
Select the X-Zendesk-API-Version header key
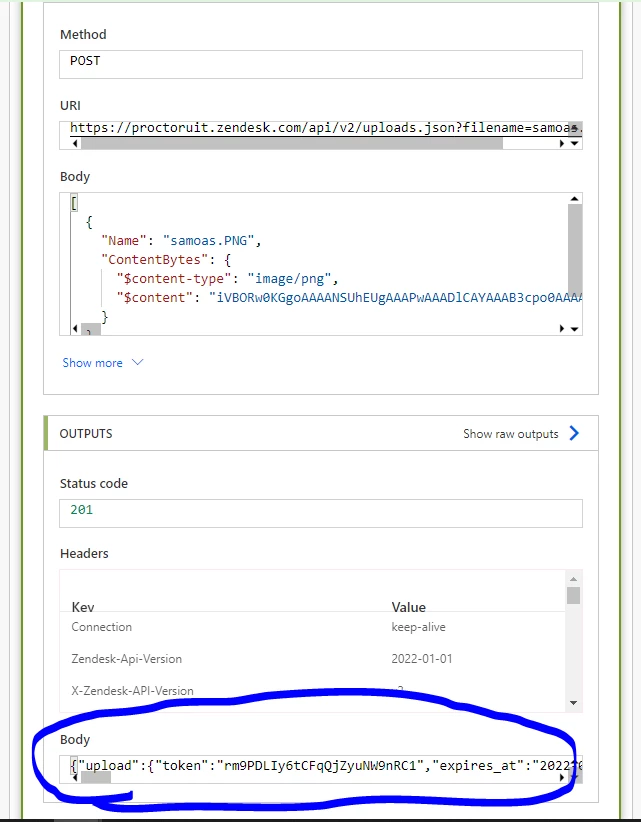(x=132, y=691)
